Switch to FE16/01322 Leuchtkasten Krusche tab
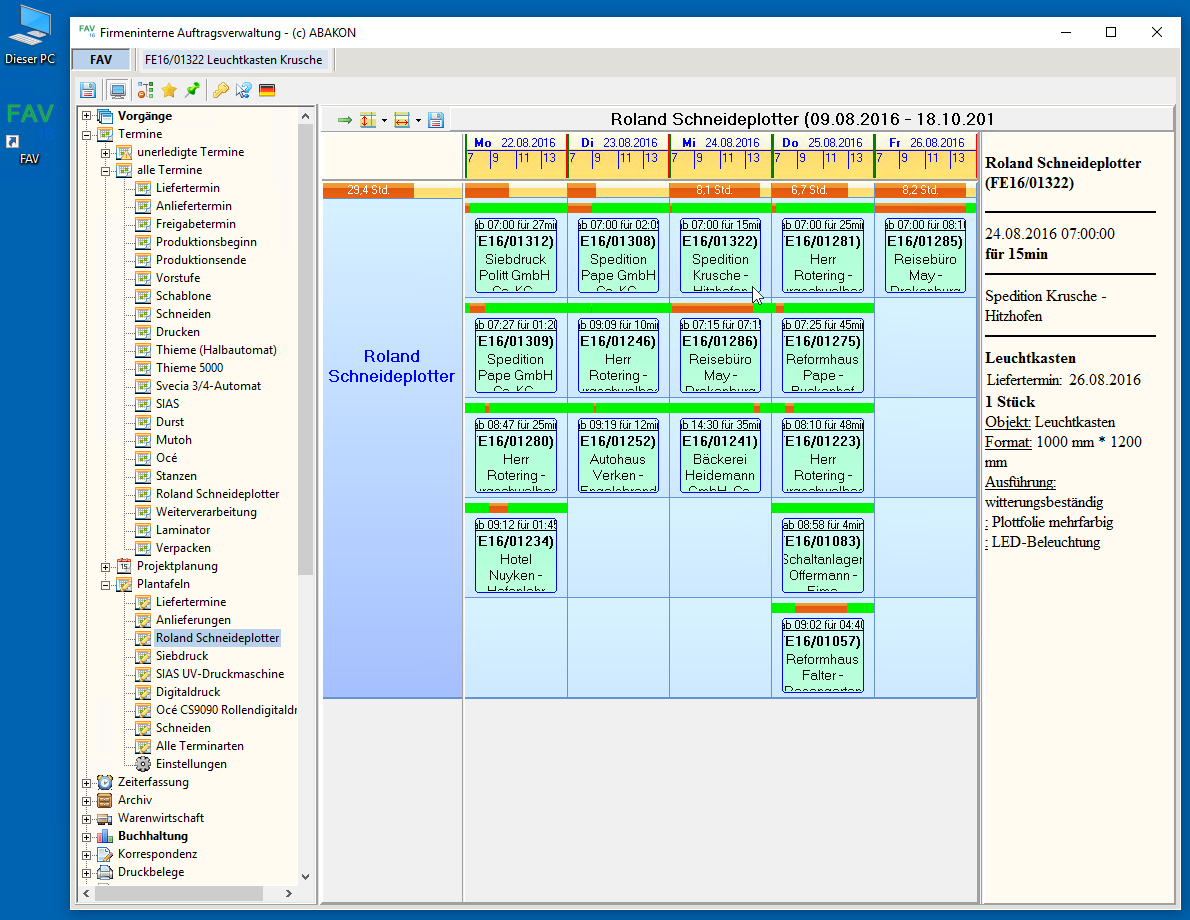This screenshot has width=1190, height=920. [234, 59]
